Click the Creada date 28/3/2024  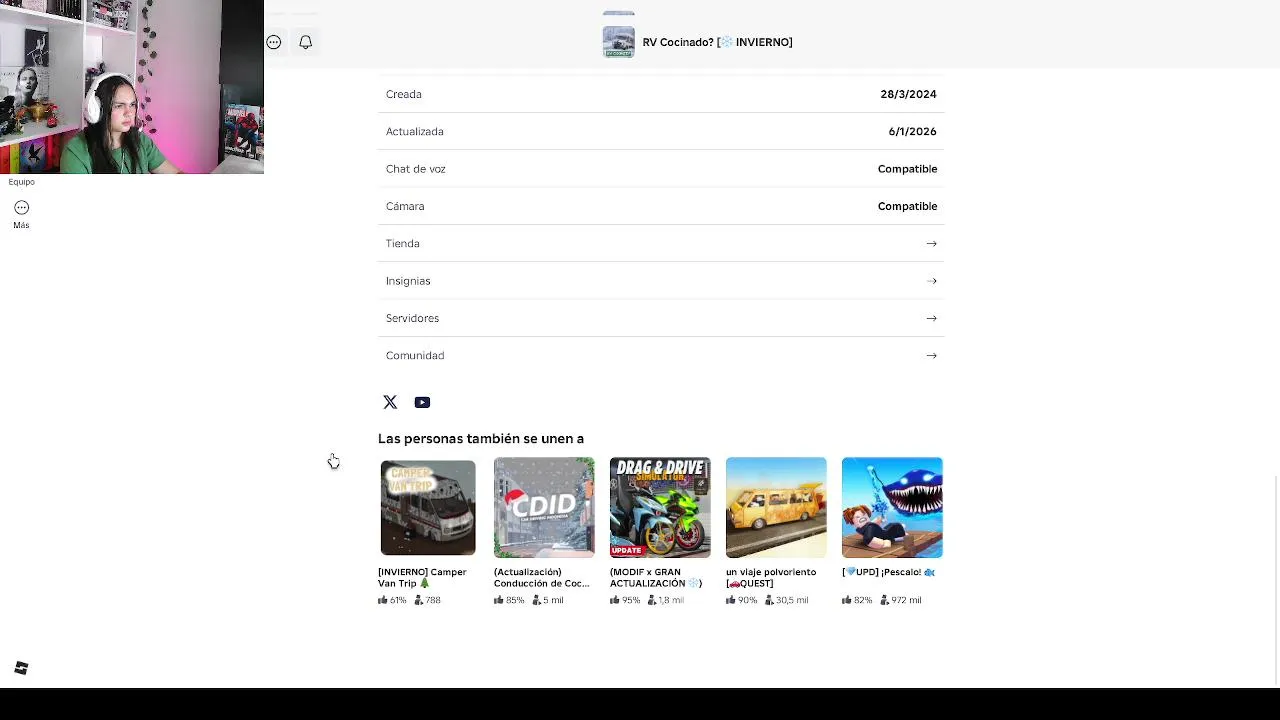pos(908,94)
